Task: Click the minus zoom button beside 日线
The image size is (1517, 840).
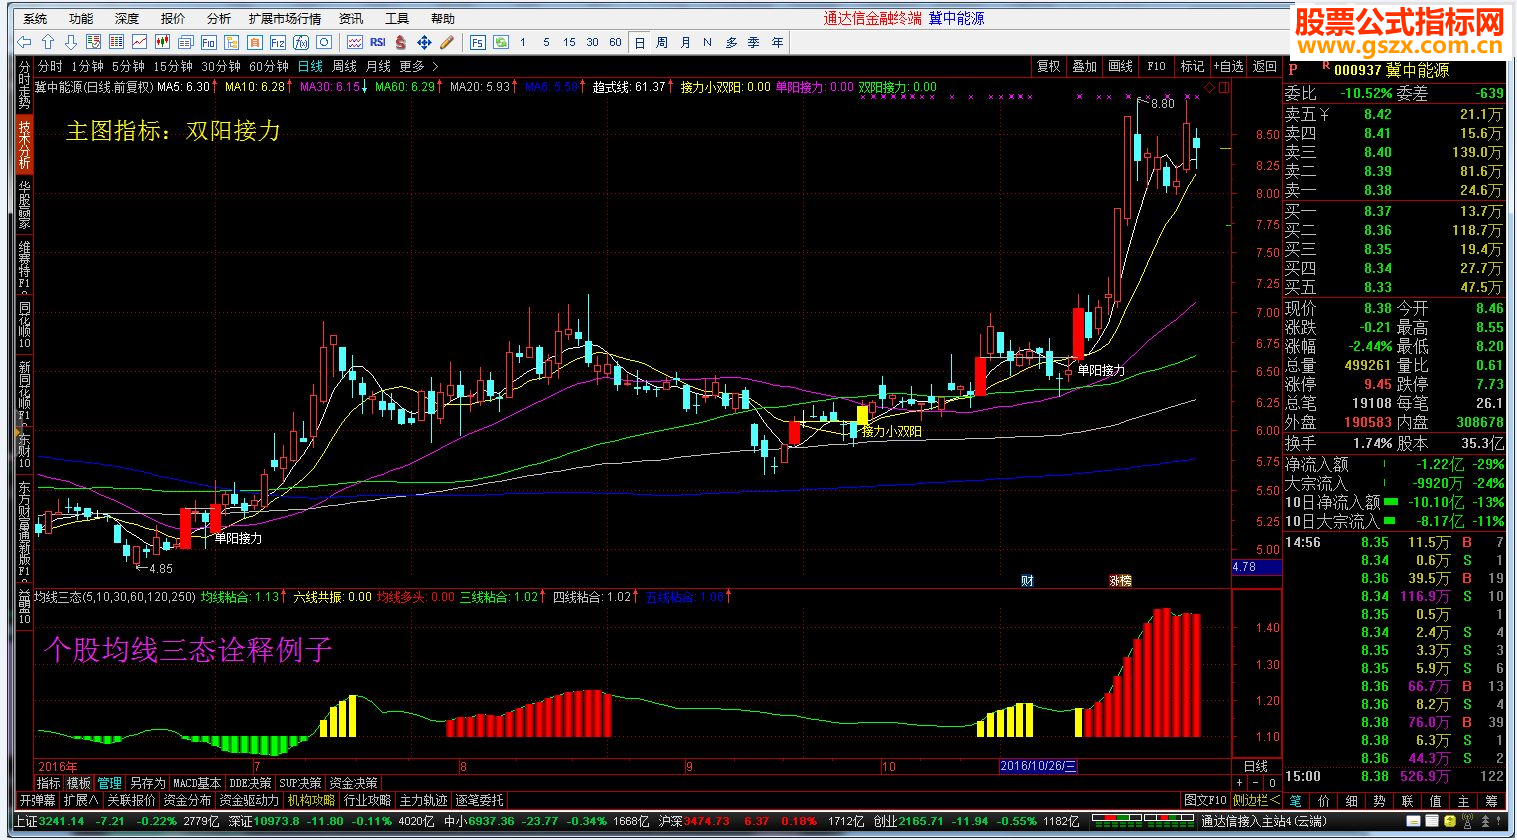Action: coord(1256,783)
